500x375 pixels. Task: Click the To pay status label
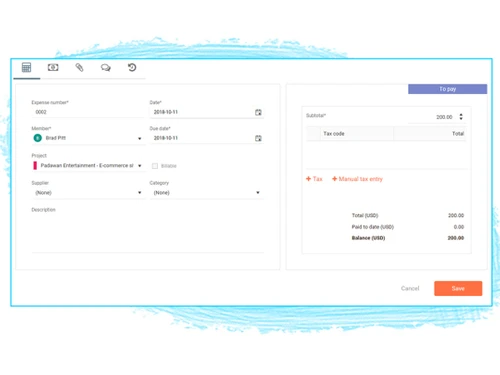click(x=447, y=89)
